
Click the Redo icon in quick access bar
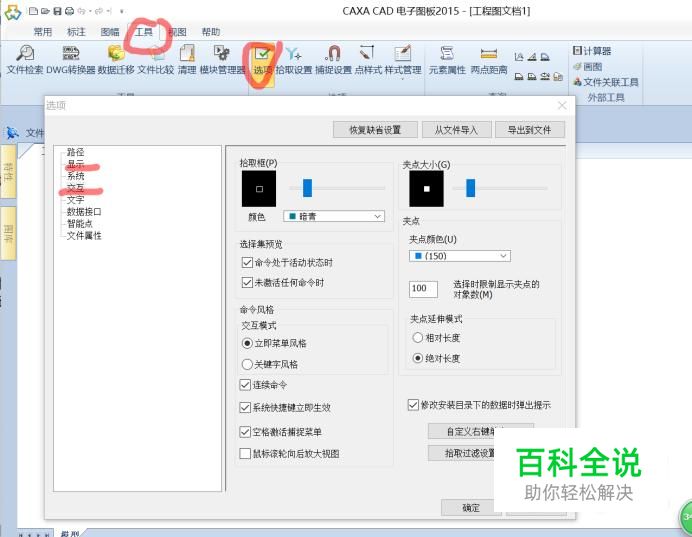(99, 11)
